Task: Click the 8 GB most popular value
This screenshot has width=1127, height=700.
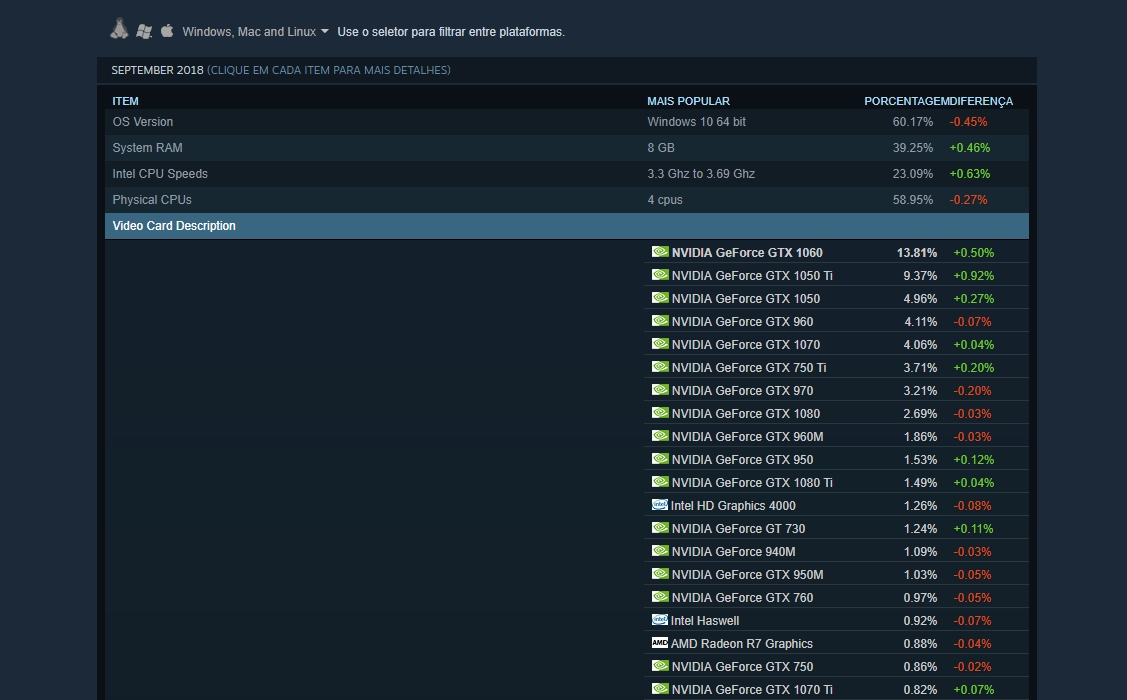Action: coord(661,148)
